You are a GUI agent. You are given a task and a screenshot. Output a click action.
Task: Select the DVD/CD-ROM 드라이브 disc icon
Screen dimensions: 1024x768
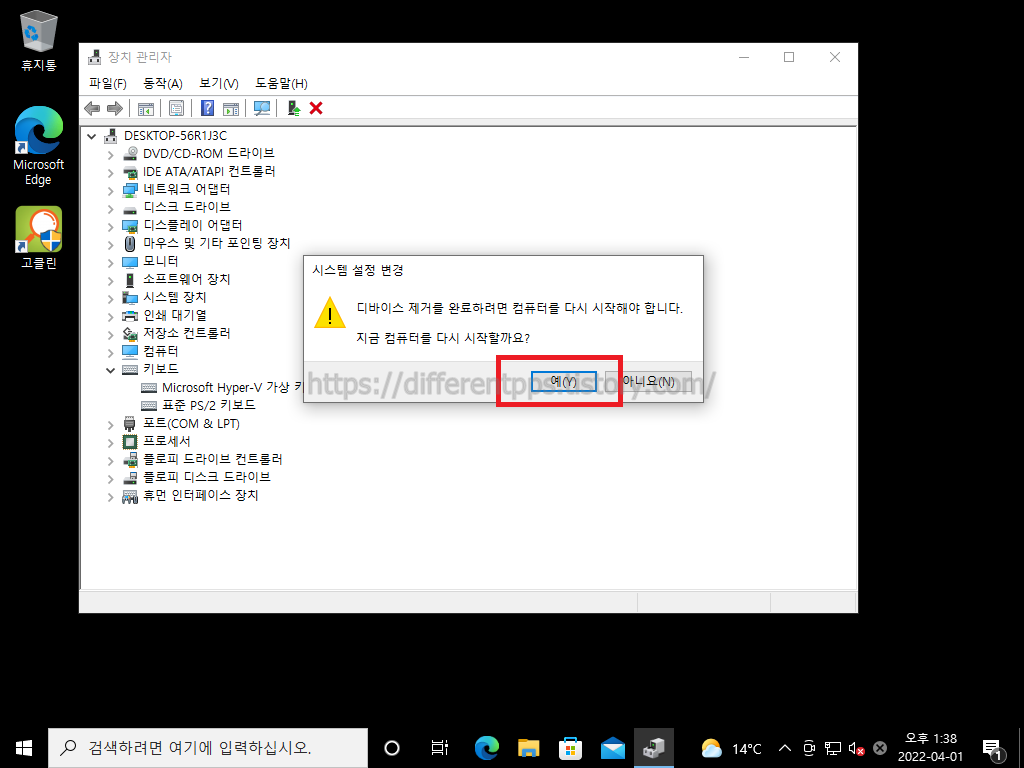tap(131, 153)
